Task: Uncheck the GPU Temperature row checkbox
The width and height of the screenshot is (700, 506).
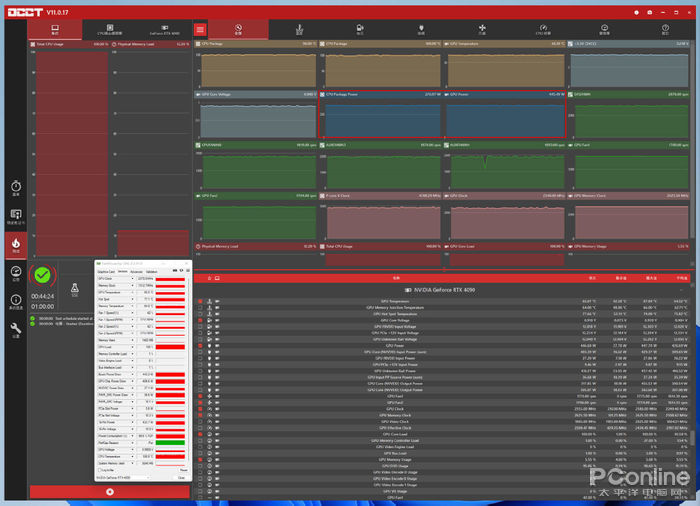Action: point(200,301)
